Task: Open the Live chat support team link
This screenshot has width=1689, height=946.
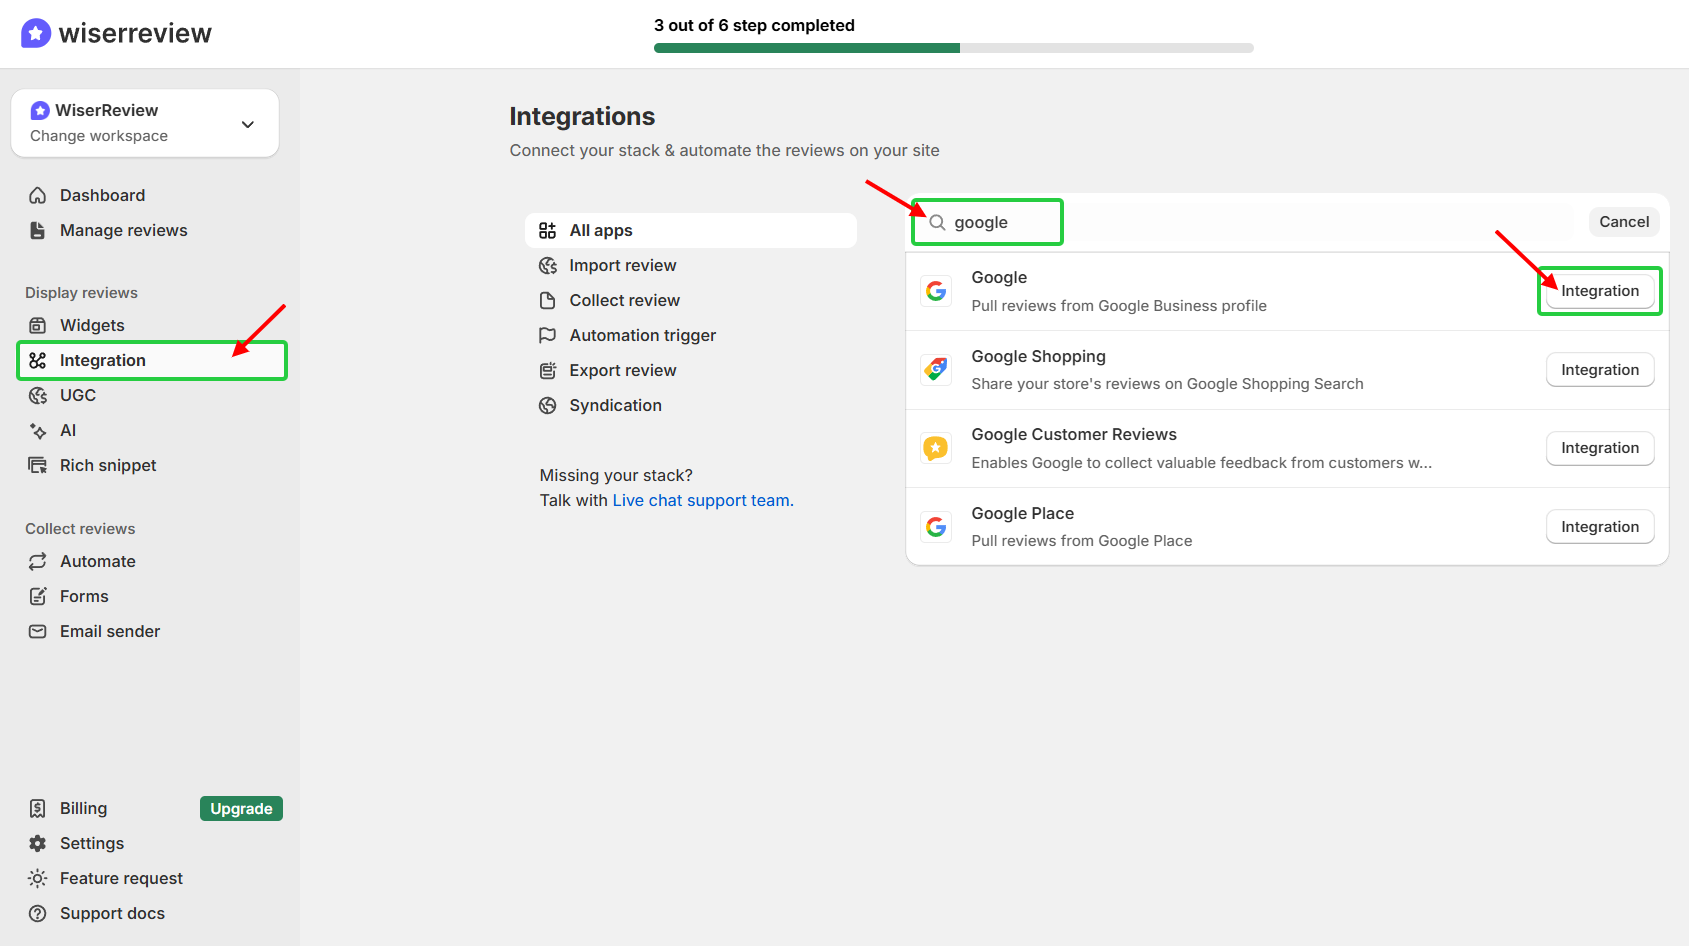Action: coord(702,500)
